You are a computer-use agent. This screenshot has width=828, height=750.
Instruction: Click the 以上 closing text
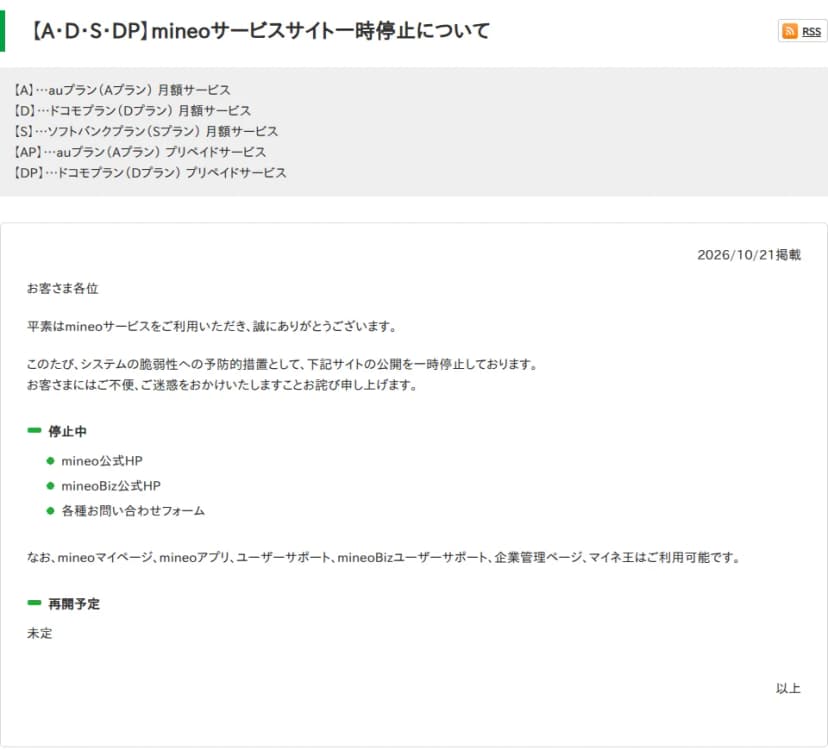[788, 688]
